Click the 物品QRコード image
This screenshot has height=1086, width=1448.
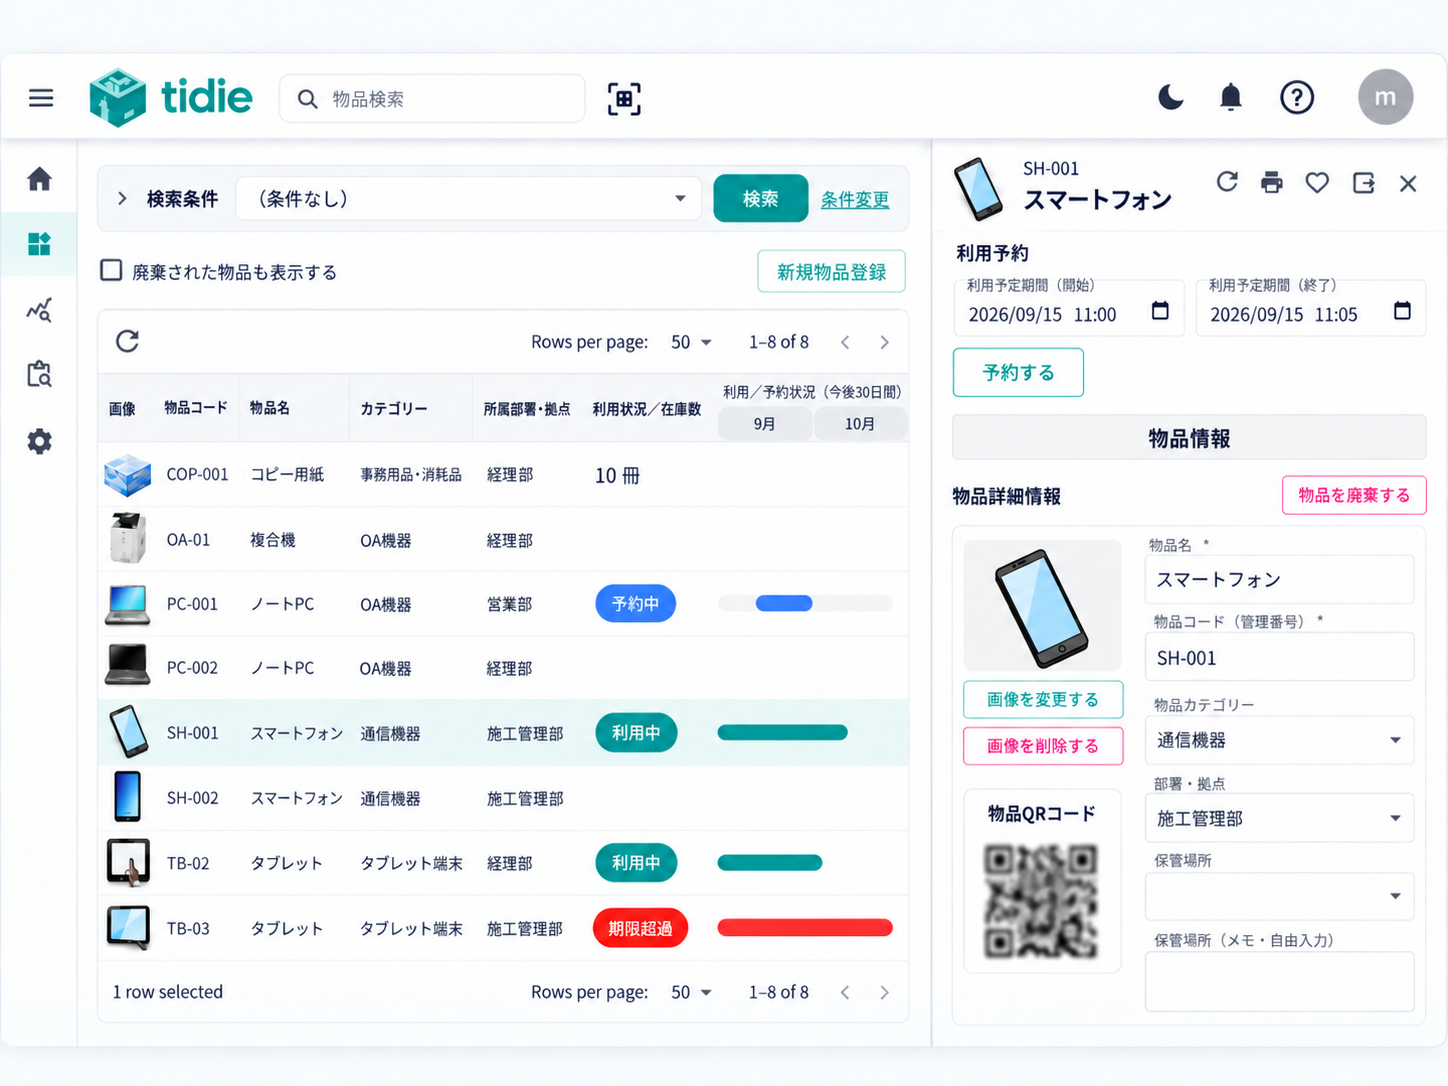click(1041, 900)
